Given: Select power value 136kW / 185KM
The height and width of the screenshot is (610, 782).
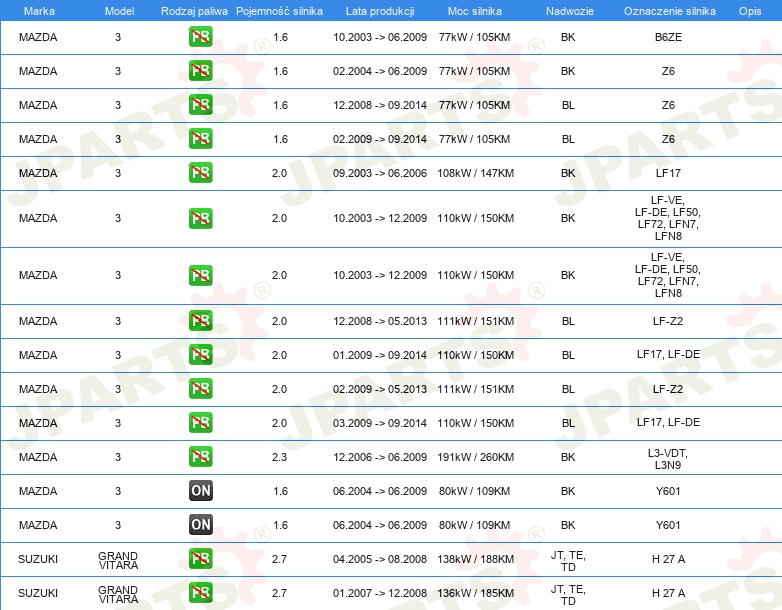Looking at the screenshot, I should (x=475, y=593).
